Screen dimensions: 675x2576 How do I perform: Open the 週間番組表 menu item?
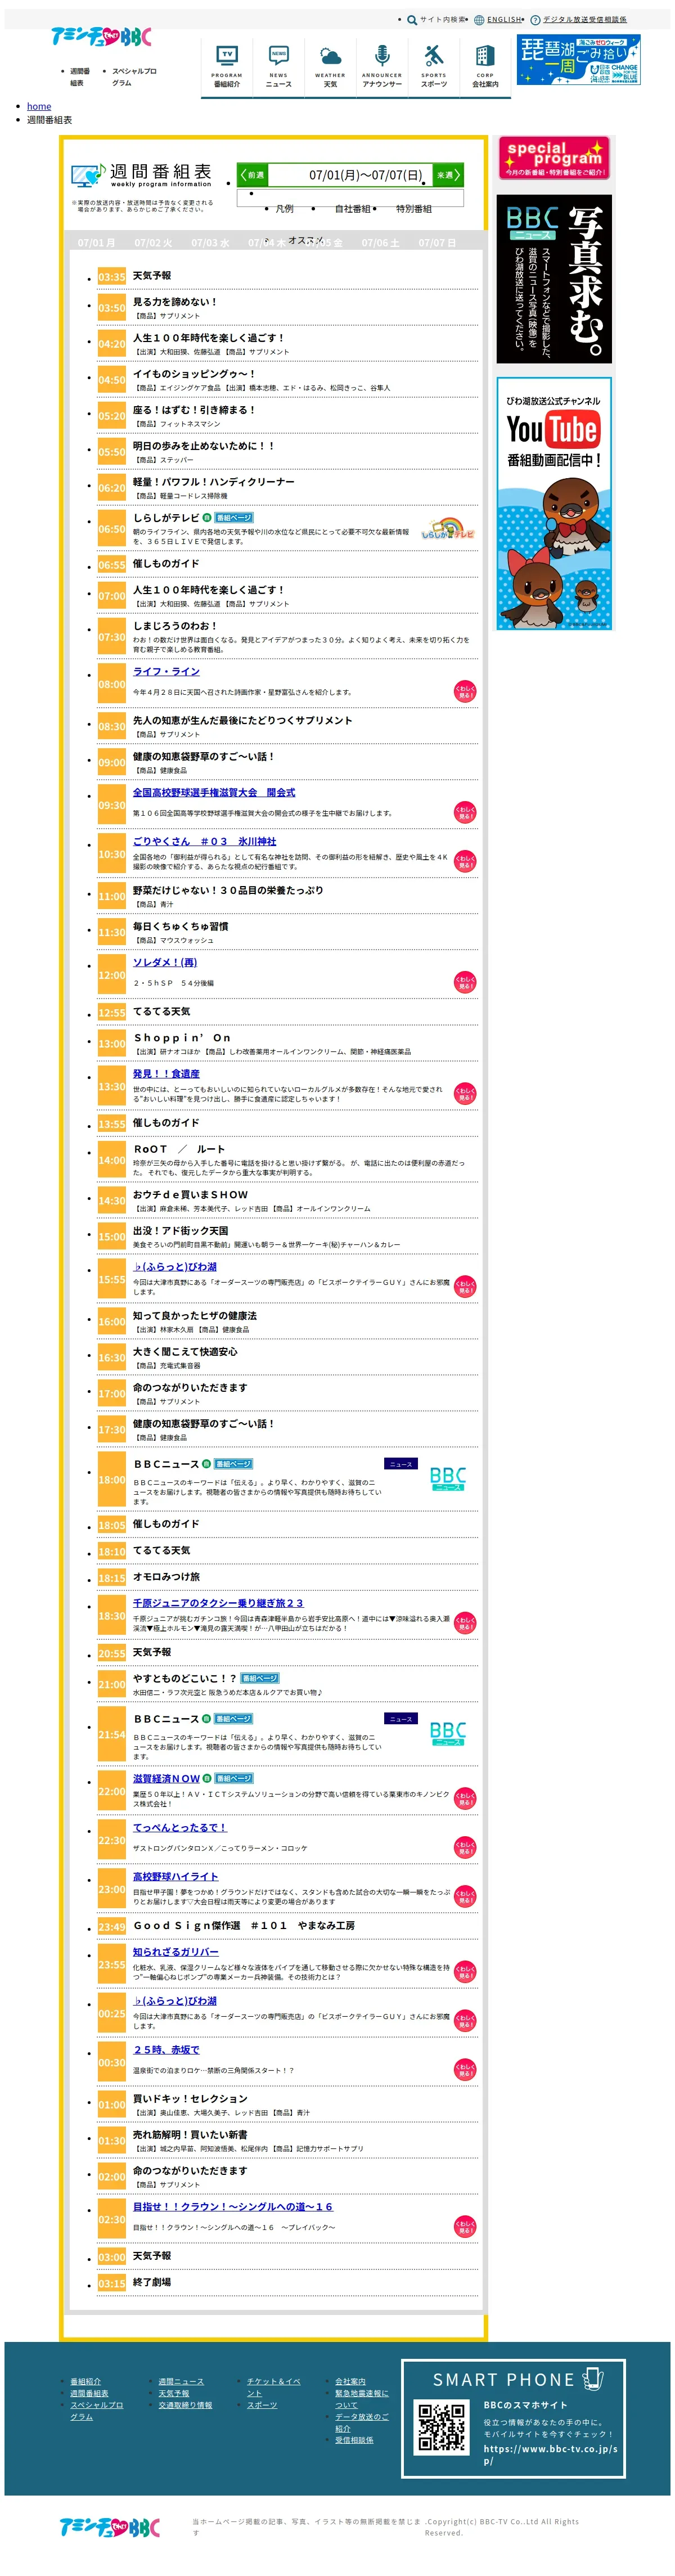click(x=80, y=77)
